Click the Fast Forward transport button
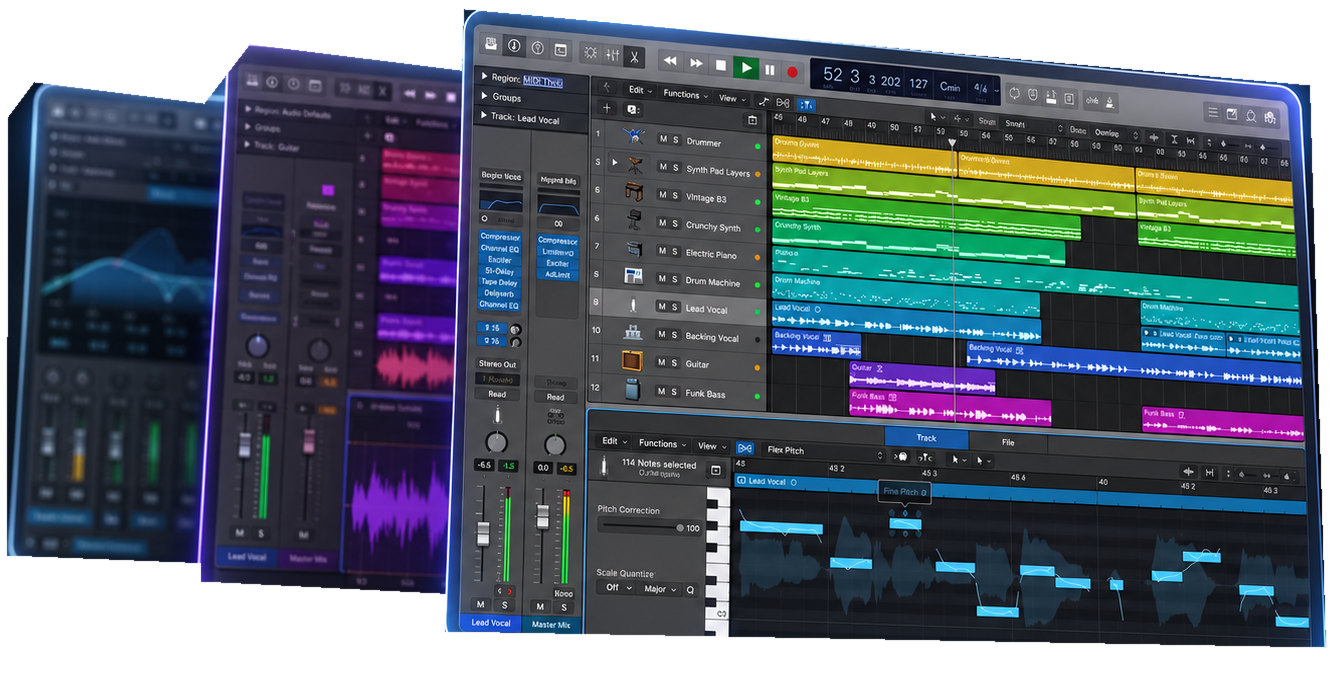Viewport: 1330px width, 680px height. (x=696, y=64)
